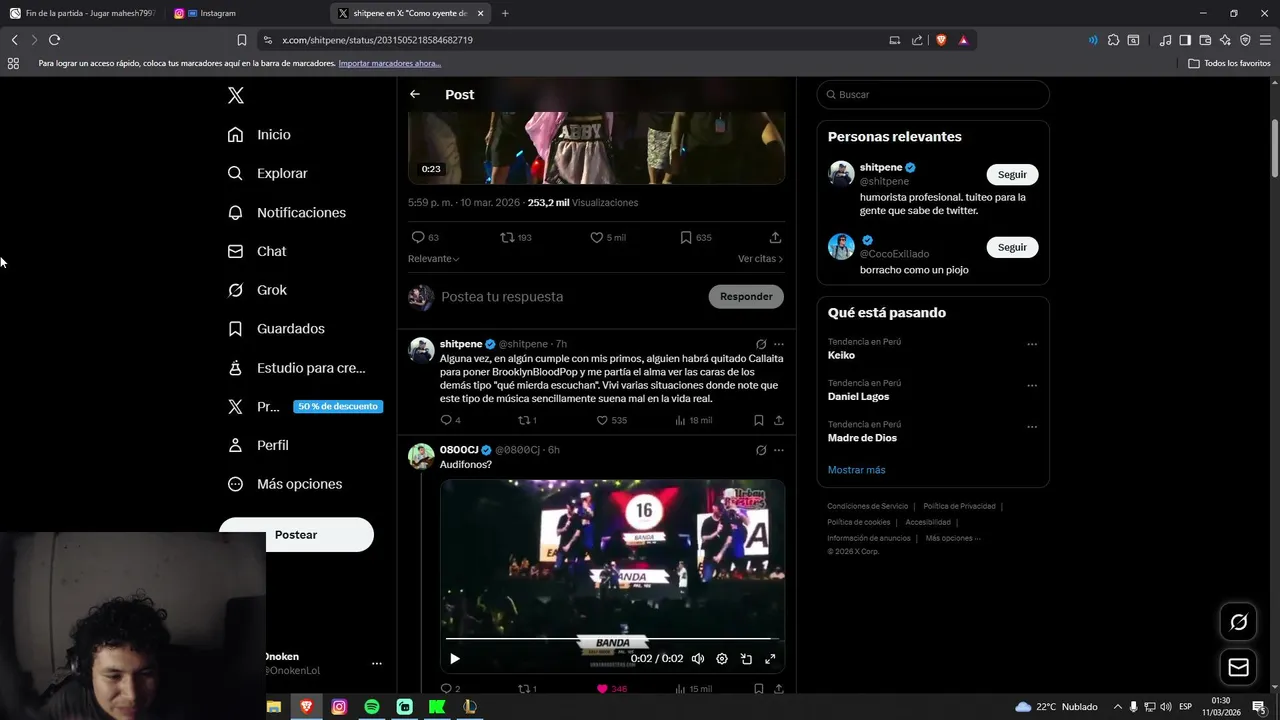The image size is (1280, 720).
Task: Open Chat from the sidebar
Action: tap(257, 251)
